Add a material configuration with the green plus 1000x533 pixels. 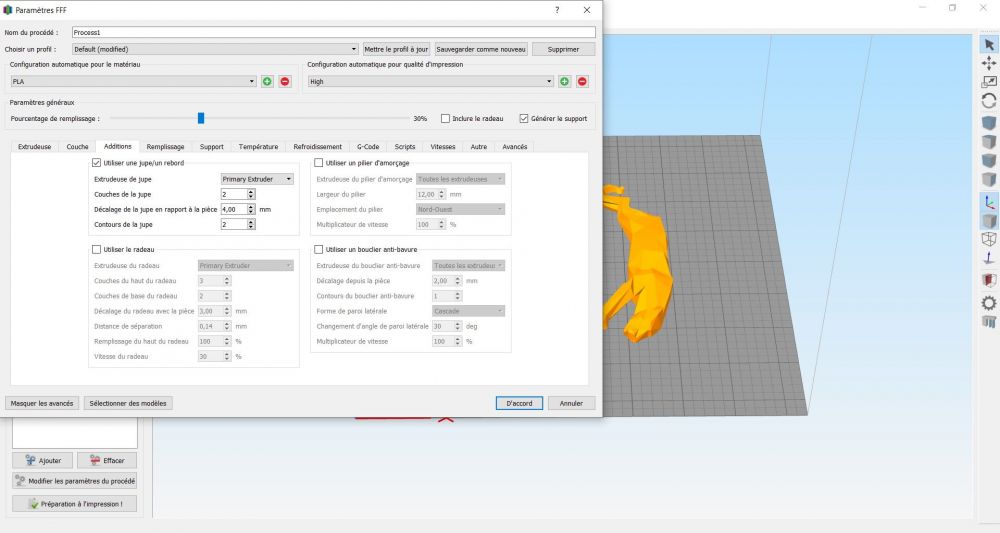(x=267, y=82)
